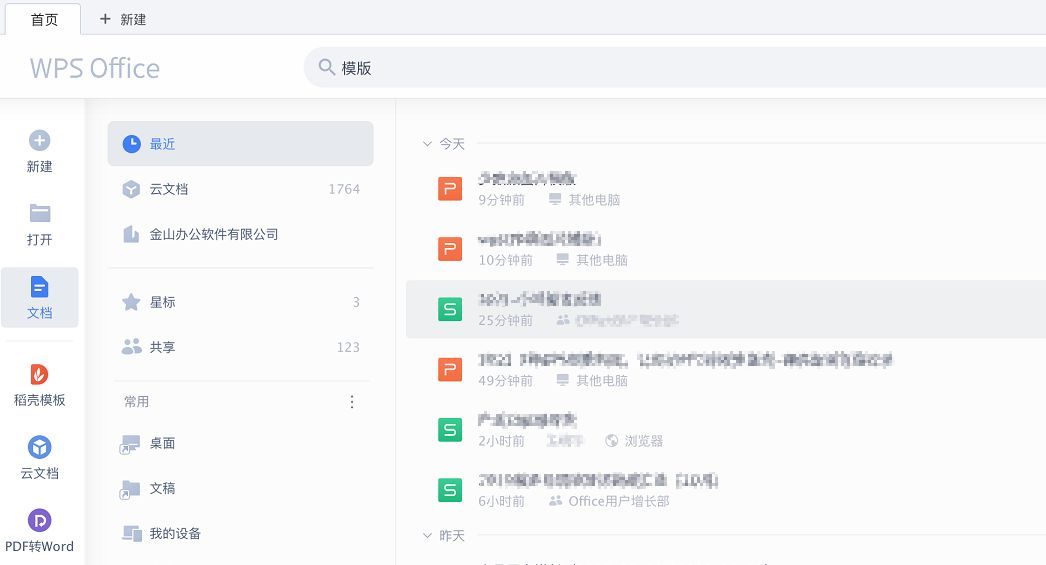Screen dimensions: 1046x565
Task: Open the 我的设备 location
Action: (x=240, y=534)
